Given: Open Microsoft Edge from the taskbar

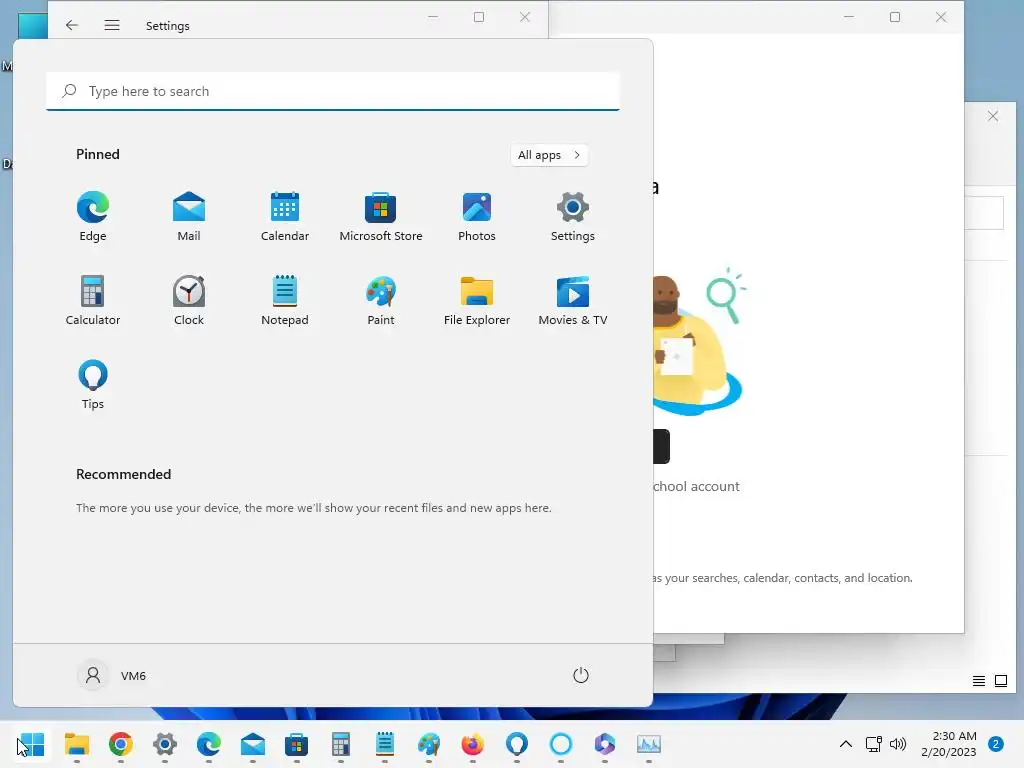Looking at the screenshot, I should point(209,744).
